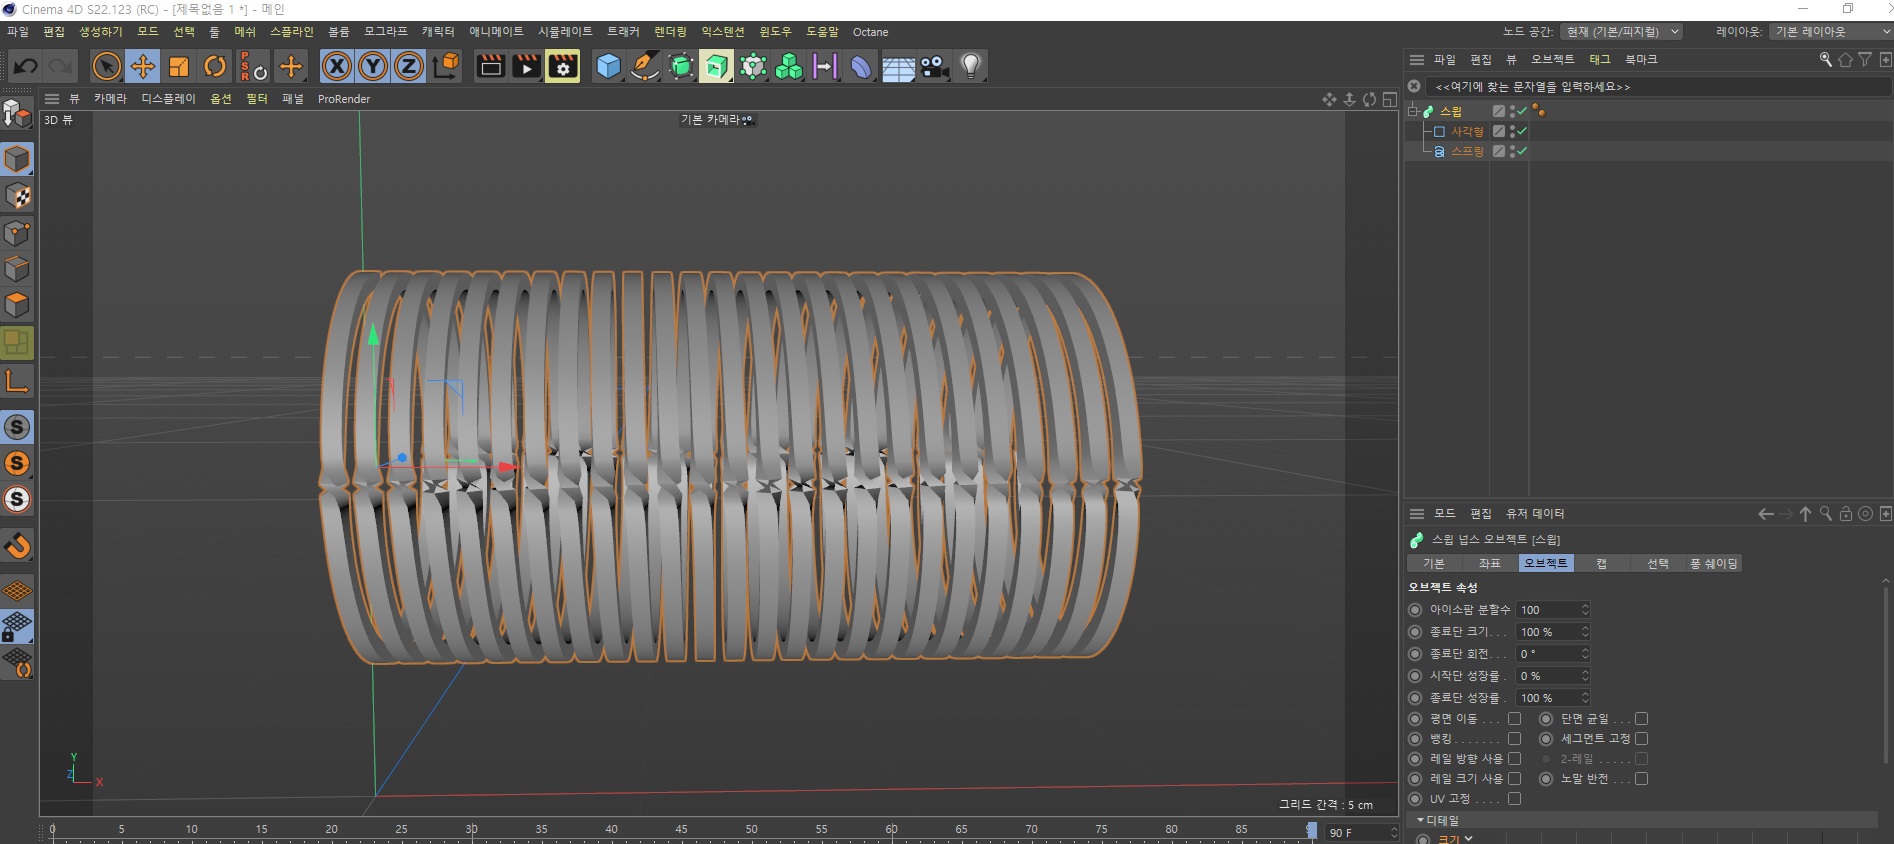Click frame 45 on the timeline ruler

point(681,832)
